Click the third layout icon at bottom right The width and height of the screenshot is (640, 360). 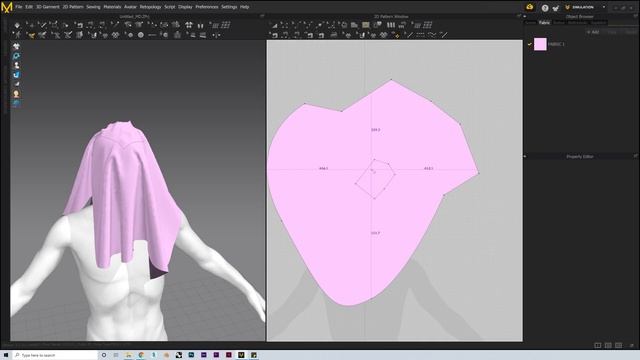[x=619, y=345]
